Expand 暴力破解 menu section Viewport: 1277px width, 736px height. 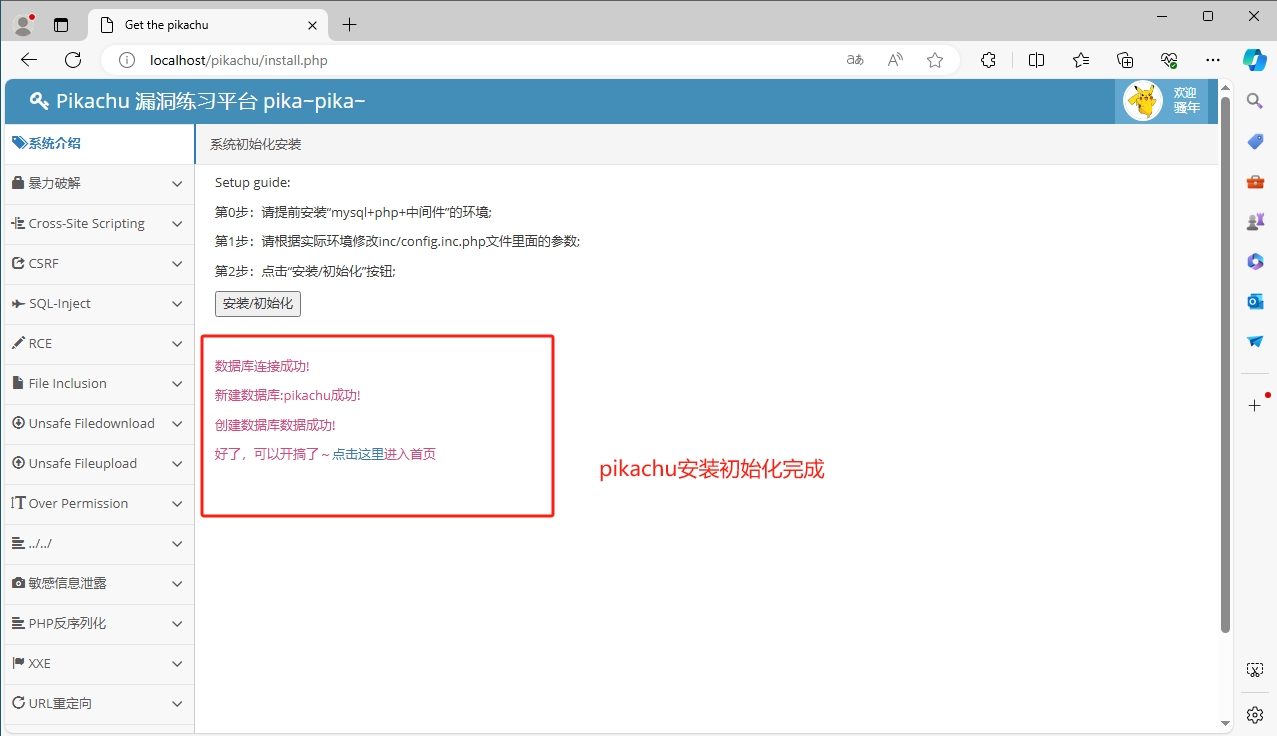click(x=100, y=184)
